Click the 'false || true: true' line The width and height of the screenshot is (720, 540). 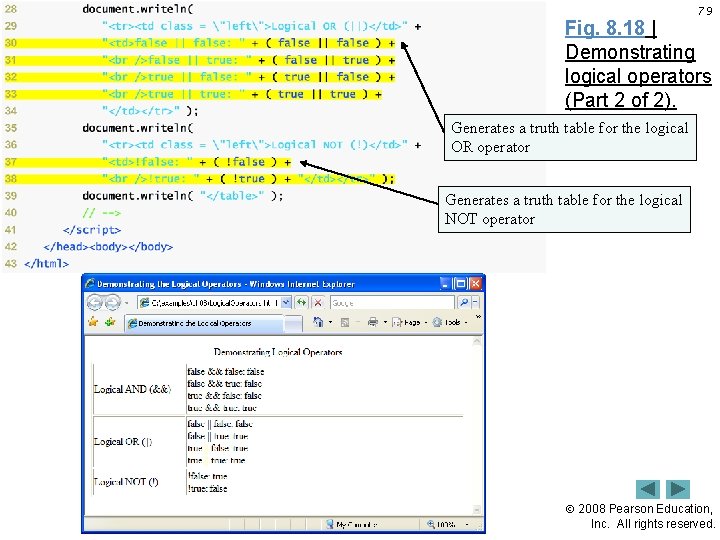[218, 436]
